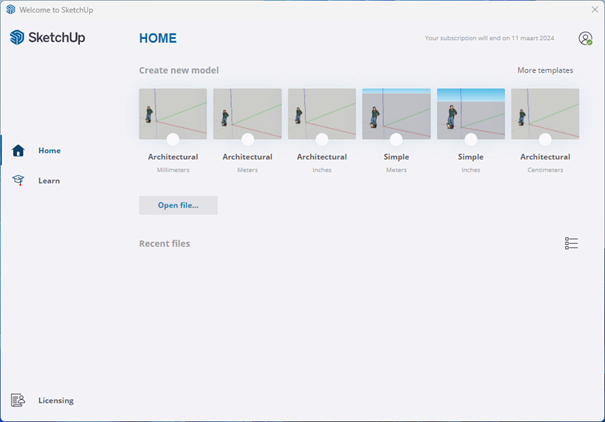Image resolution: width=605 pixels, height=422 pixels.
Task: Click the Licensing certificate icon
Action: pos(18,400)
